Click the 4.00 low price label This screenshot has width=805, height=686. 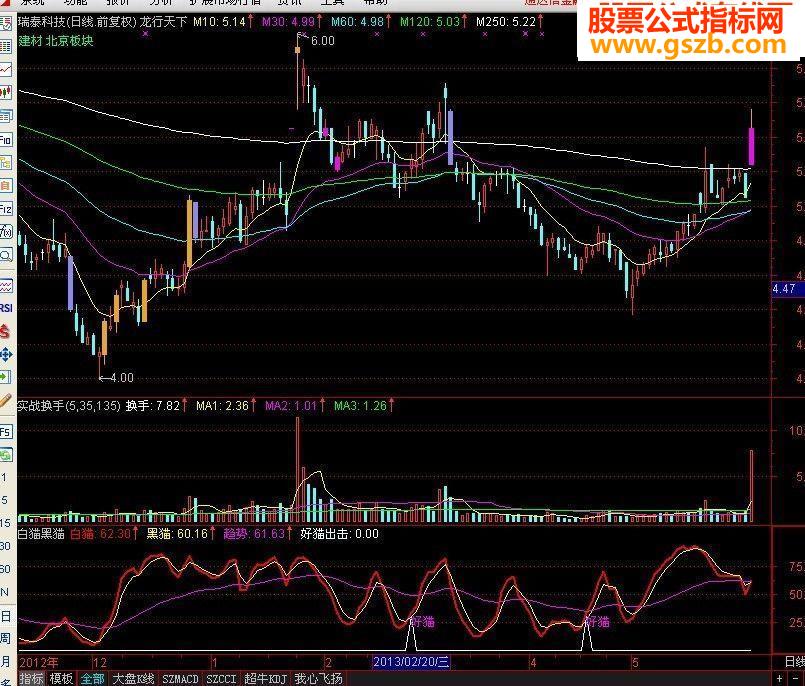click(122, 378)
